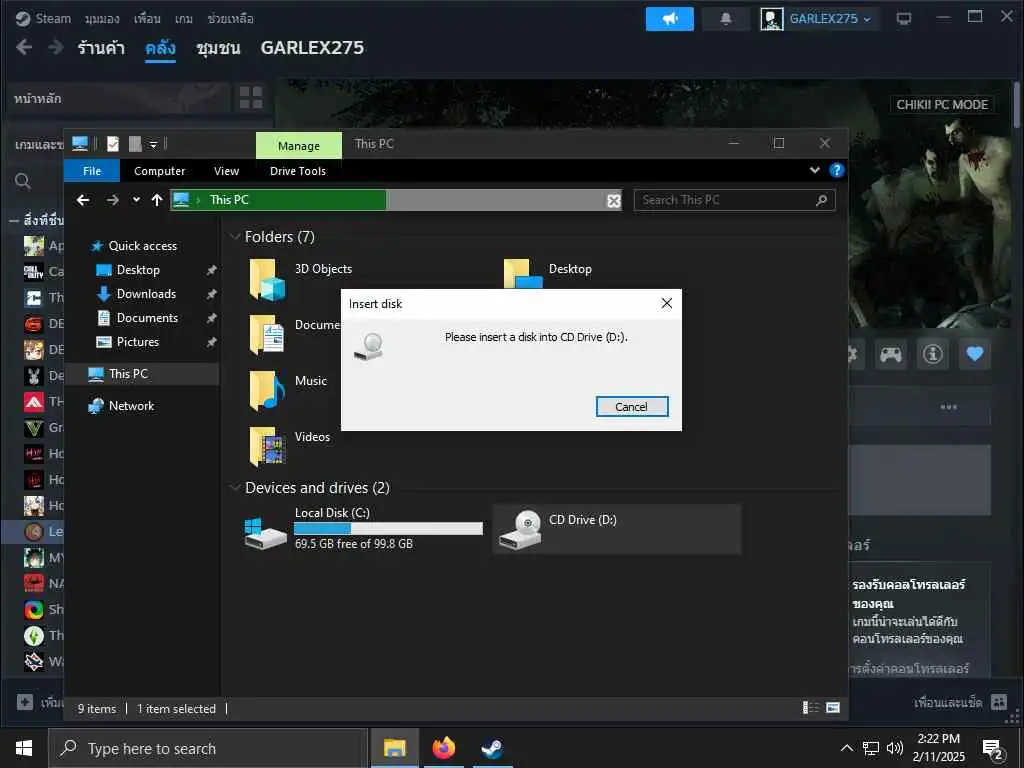
Task: Open Steam friends and chat link
Action: (961, 703)
